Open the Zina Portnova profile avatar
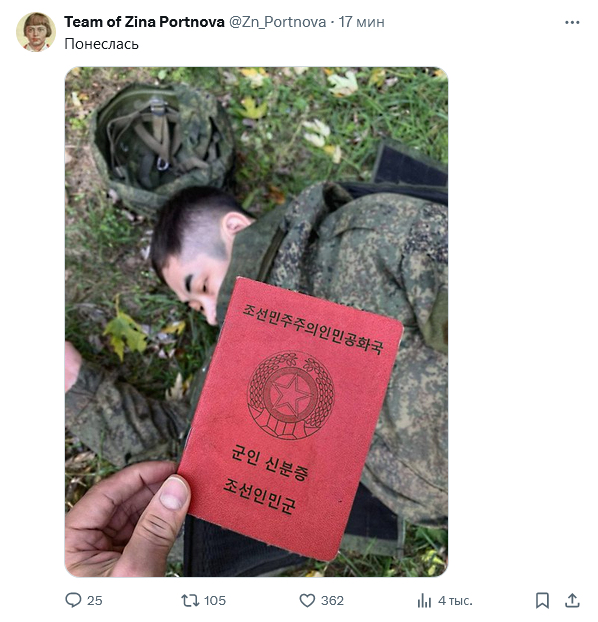Image resolution: width=598 pixels, height=622 pixels. point(36,32)
